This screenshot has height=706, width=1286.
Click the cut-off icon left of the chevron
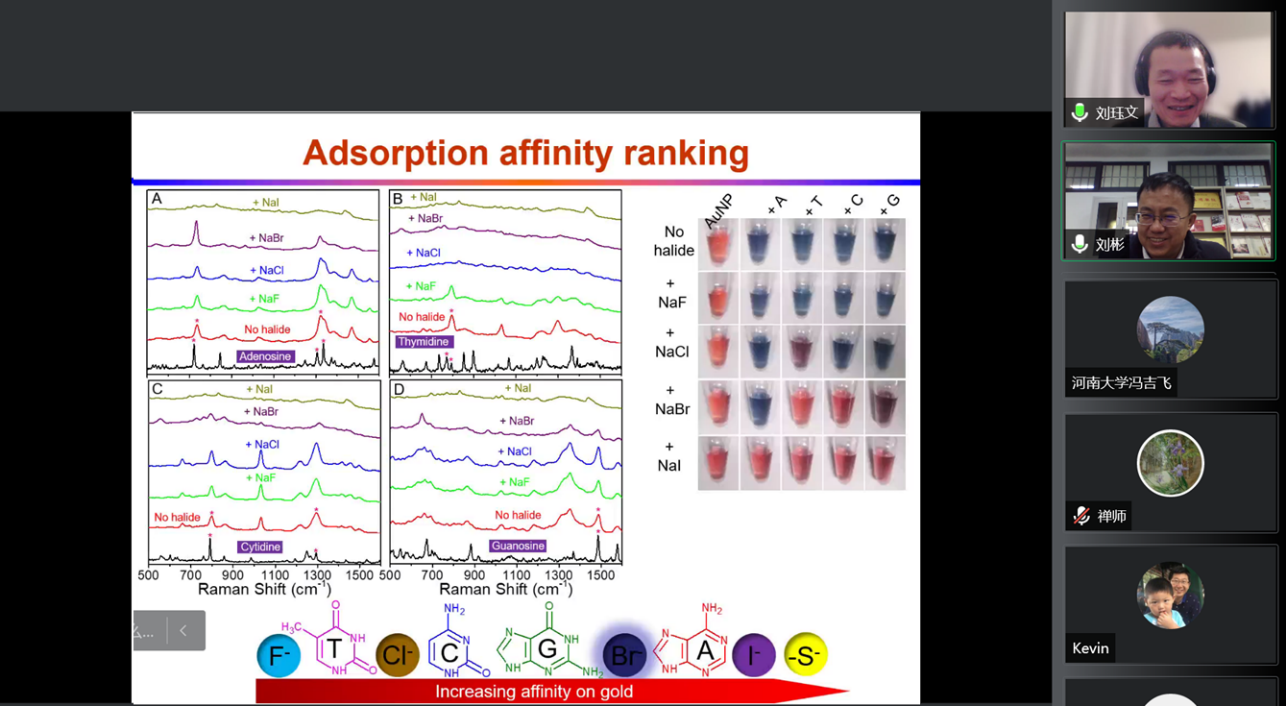coord(145,631)
